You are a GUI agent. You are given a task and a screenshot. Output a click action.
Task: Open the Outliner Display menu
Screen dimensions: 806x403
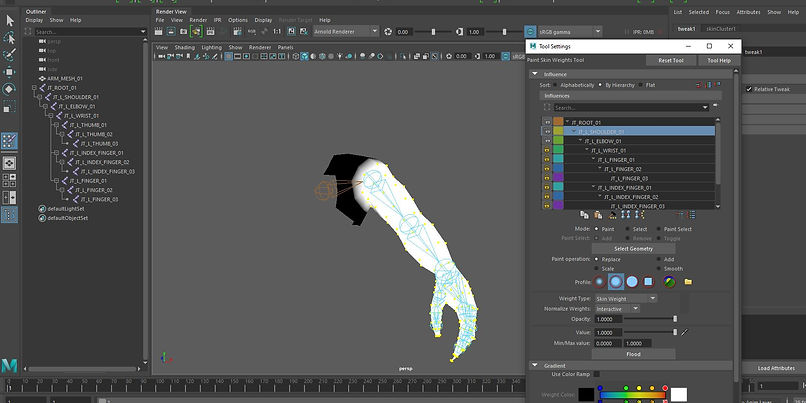pos(34,20)
